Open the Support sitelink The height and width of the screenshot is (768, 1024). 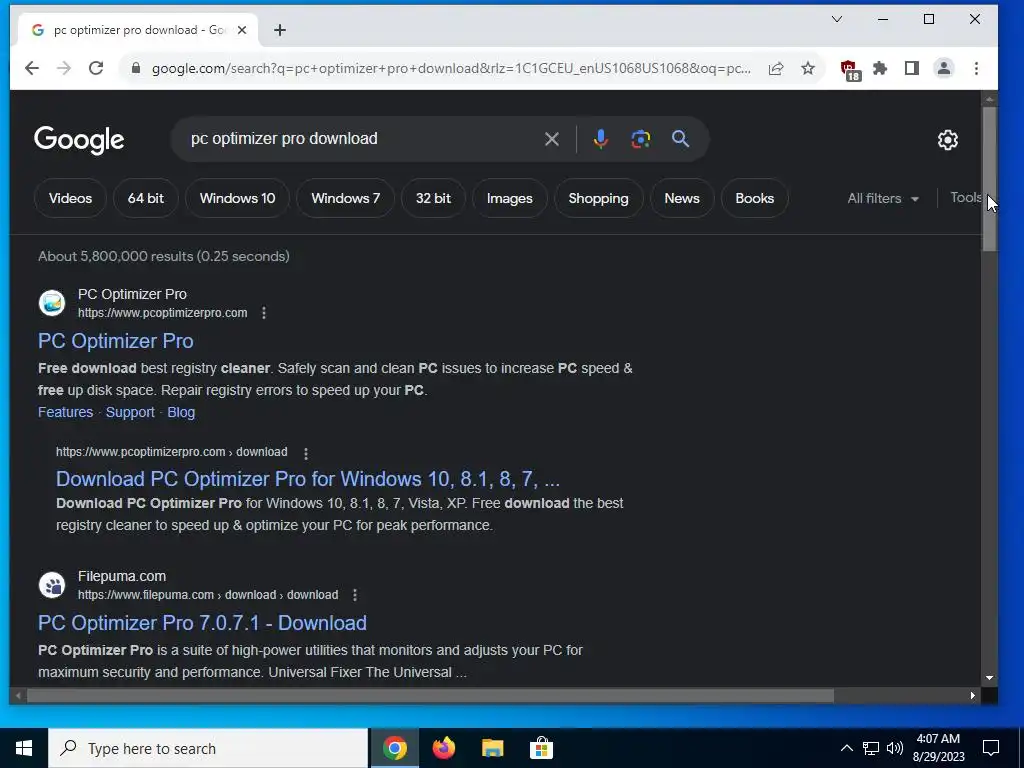click(x=130, y=412)
